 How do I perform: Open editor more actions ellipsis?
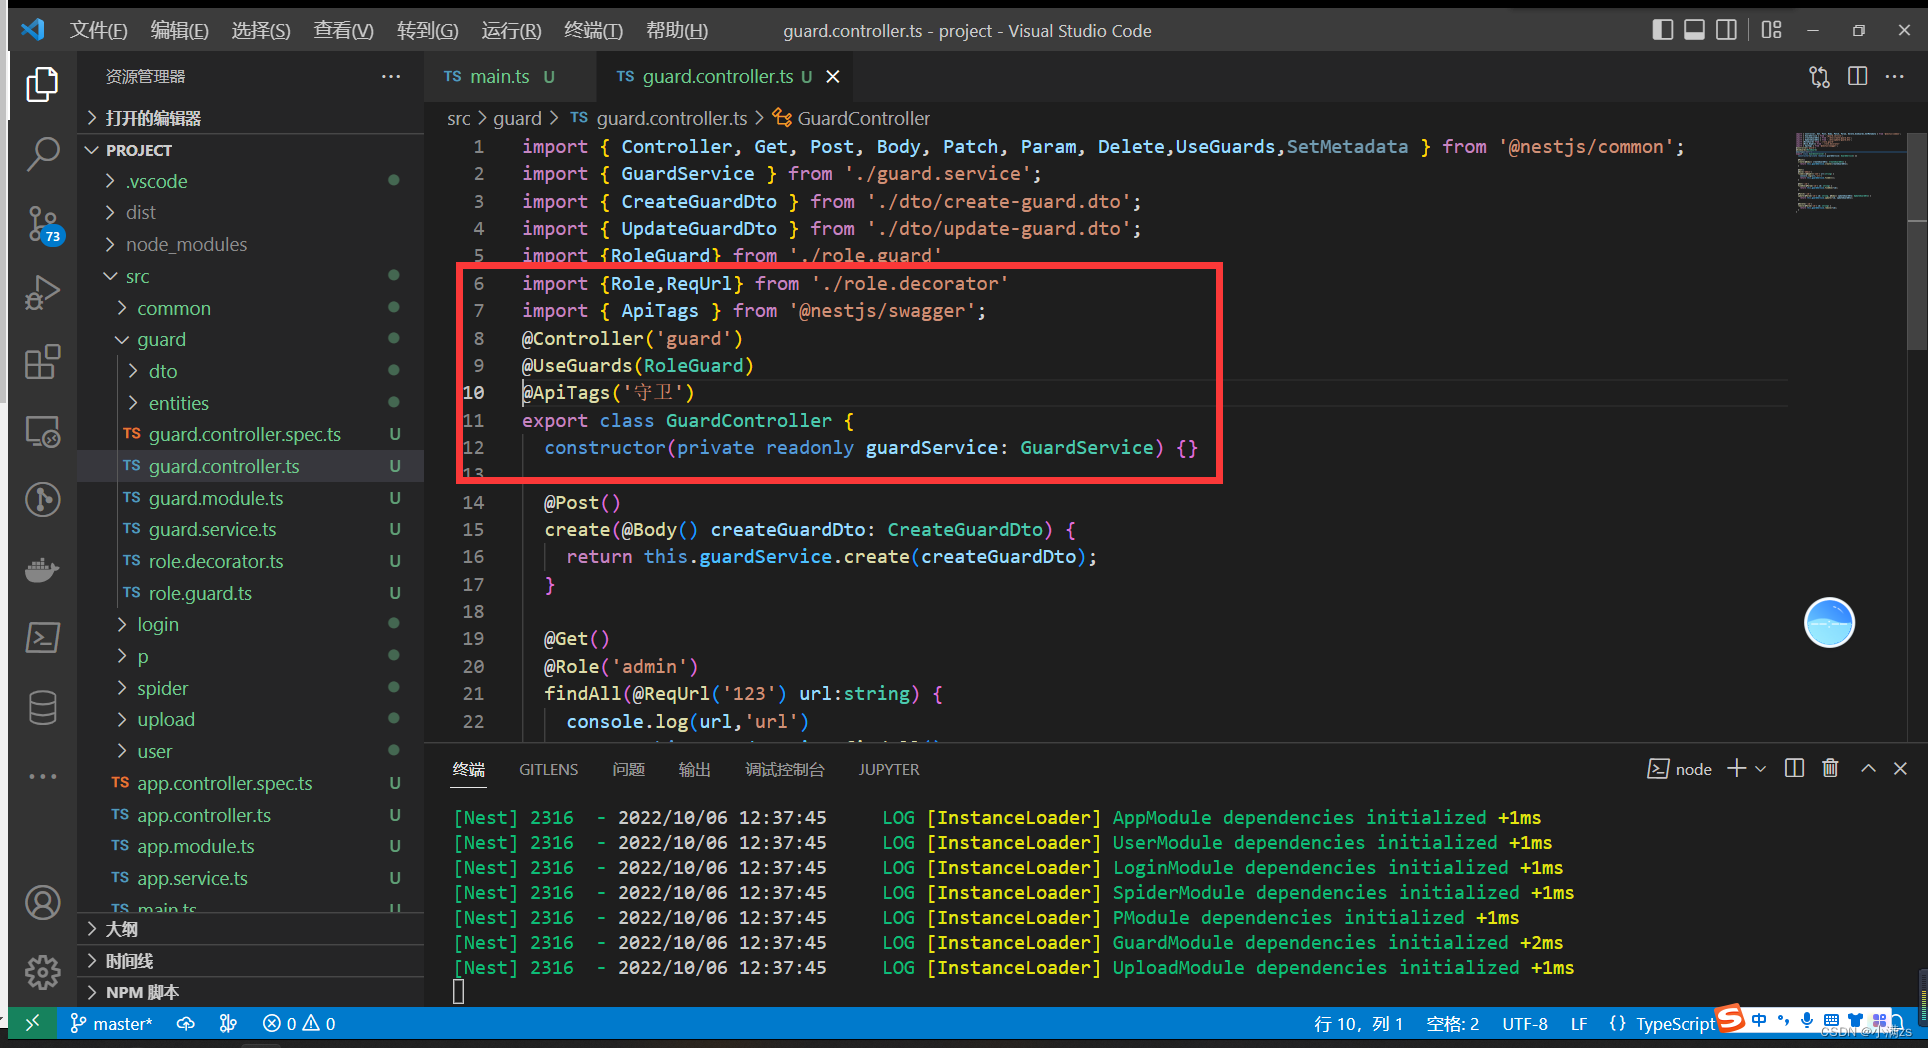point(1894,77)
